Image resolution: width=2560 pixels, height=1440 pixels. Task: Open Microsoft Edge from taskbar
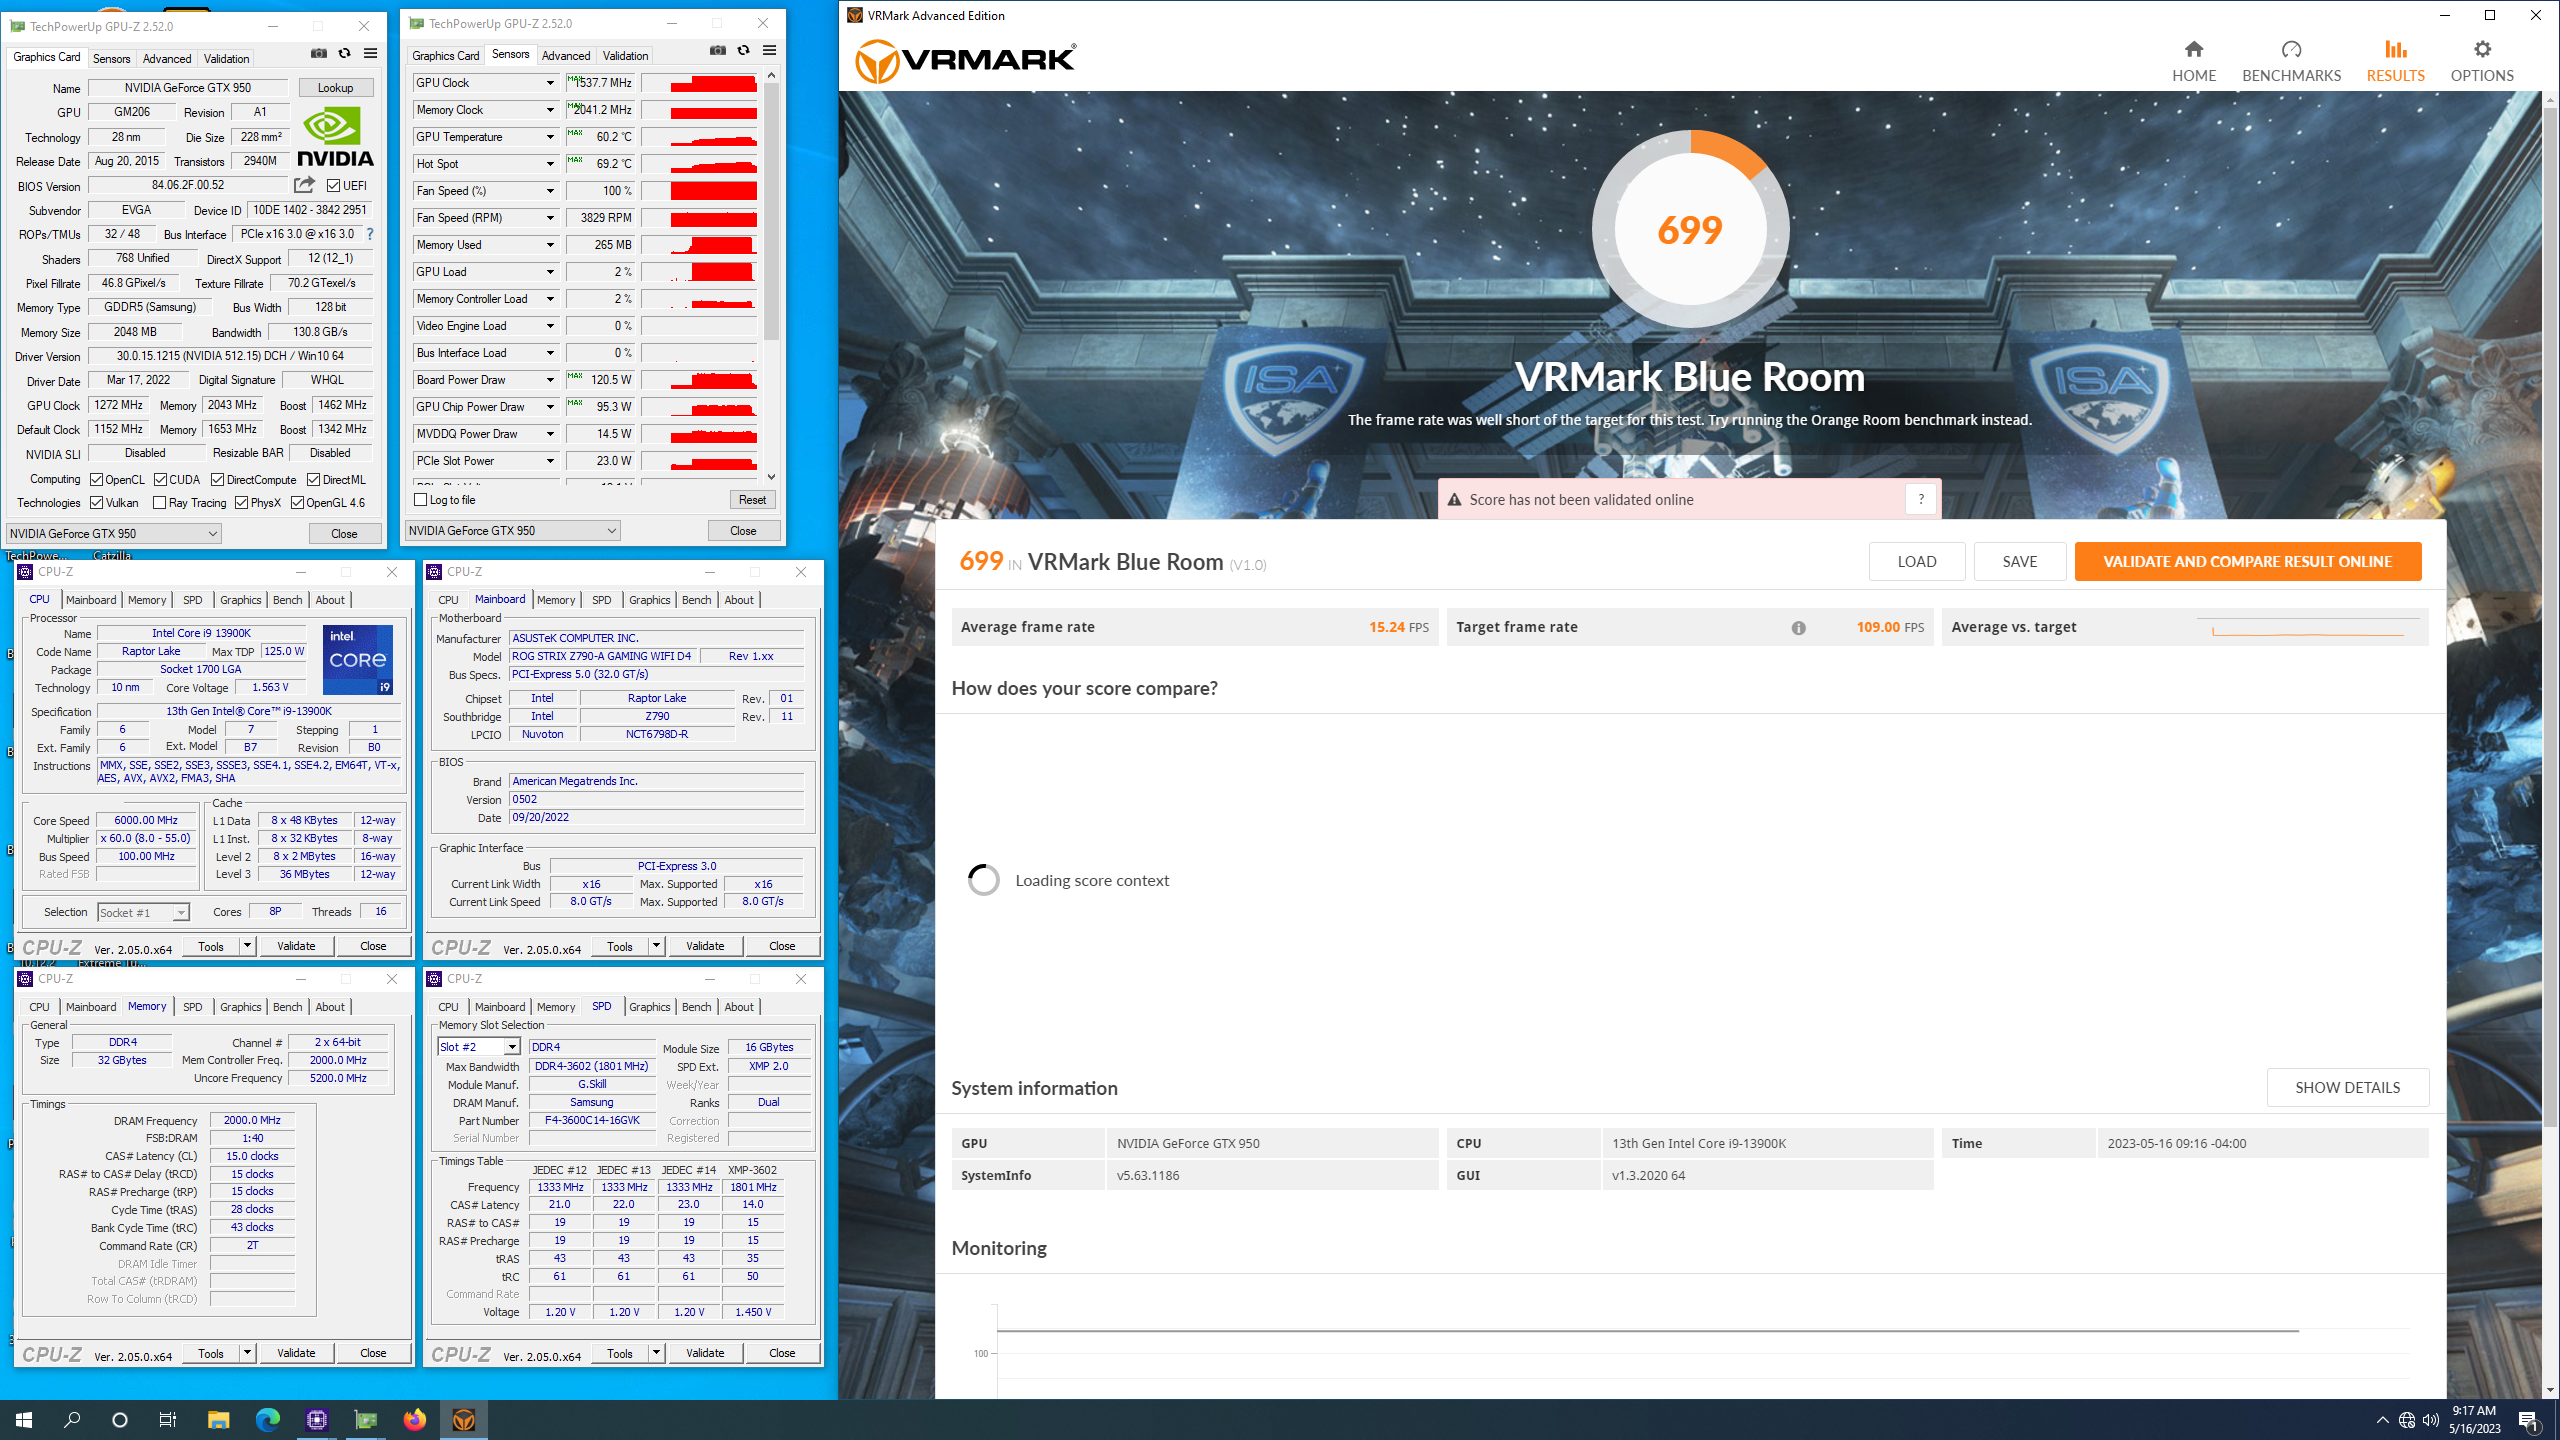pyautogui.click(x=267, y=1419)
